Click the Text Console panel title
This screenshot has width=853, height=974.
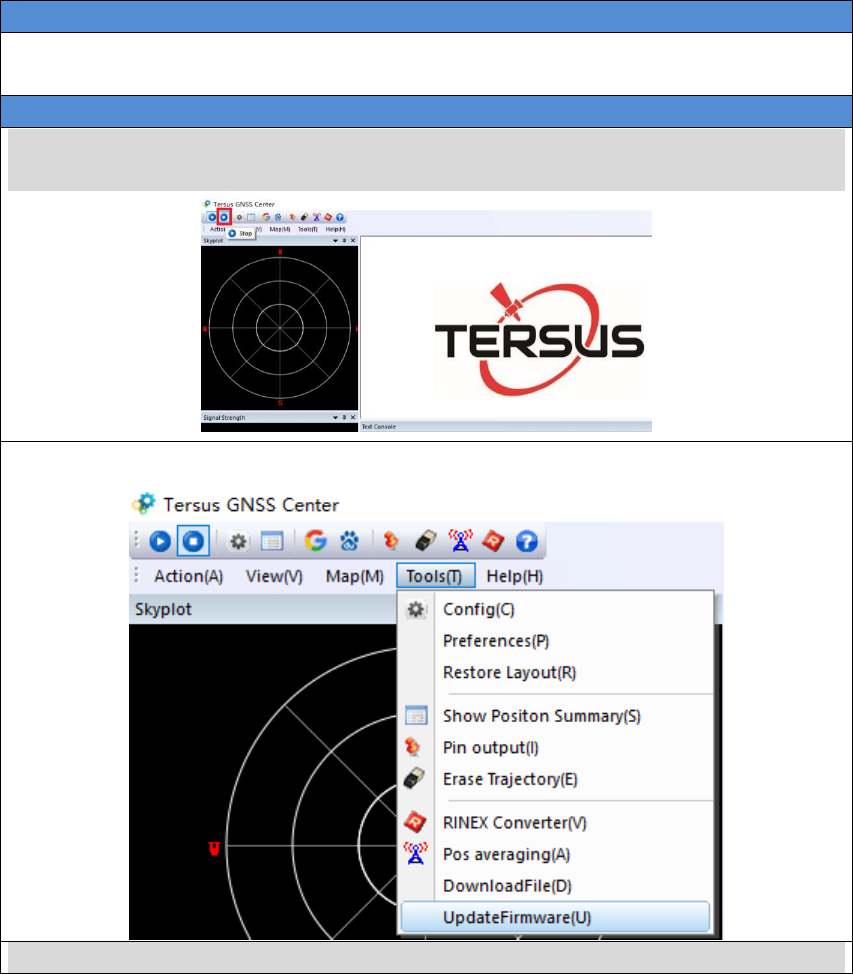[379, 427]
